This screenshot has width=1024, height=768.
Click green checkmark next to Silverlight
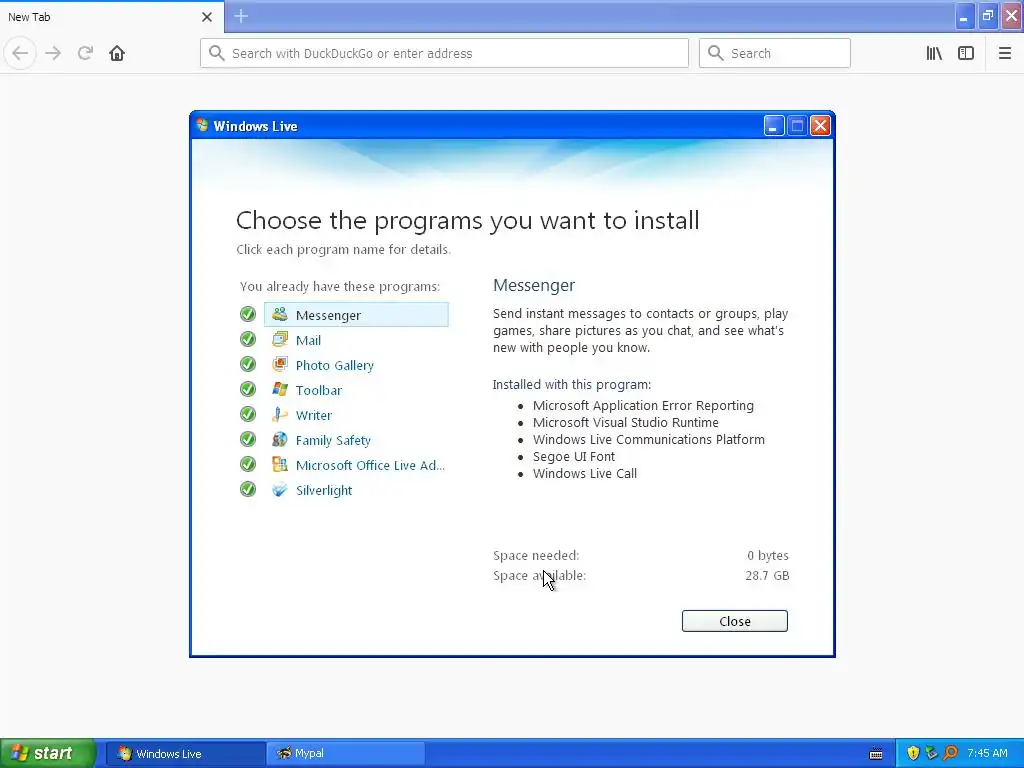(248, 489)
